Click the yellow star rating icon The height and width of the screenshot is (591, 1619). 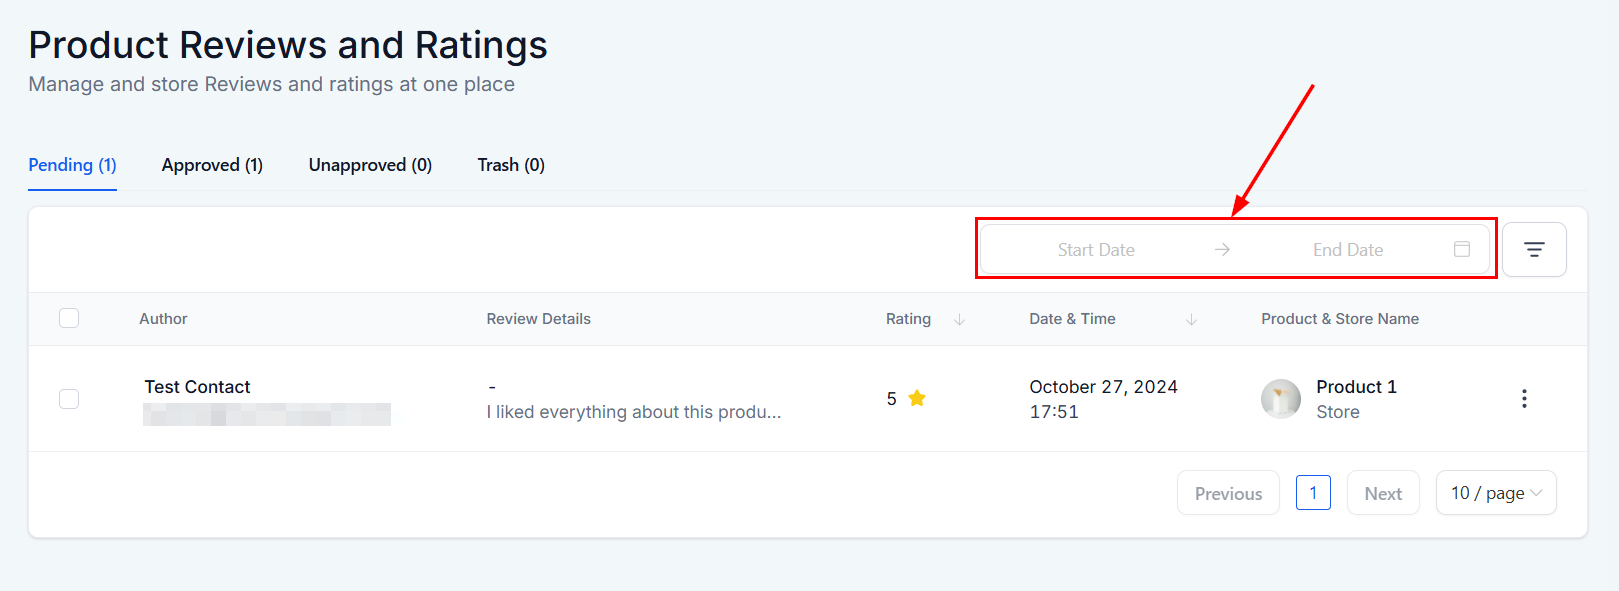tap(917, 398)
